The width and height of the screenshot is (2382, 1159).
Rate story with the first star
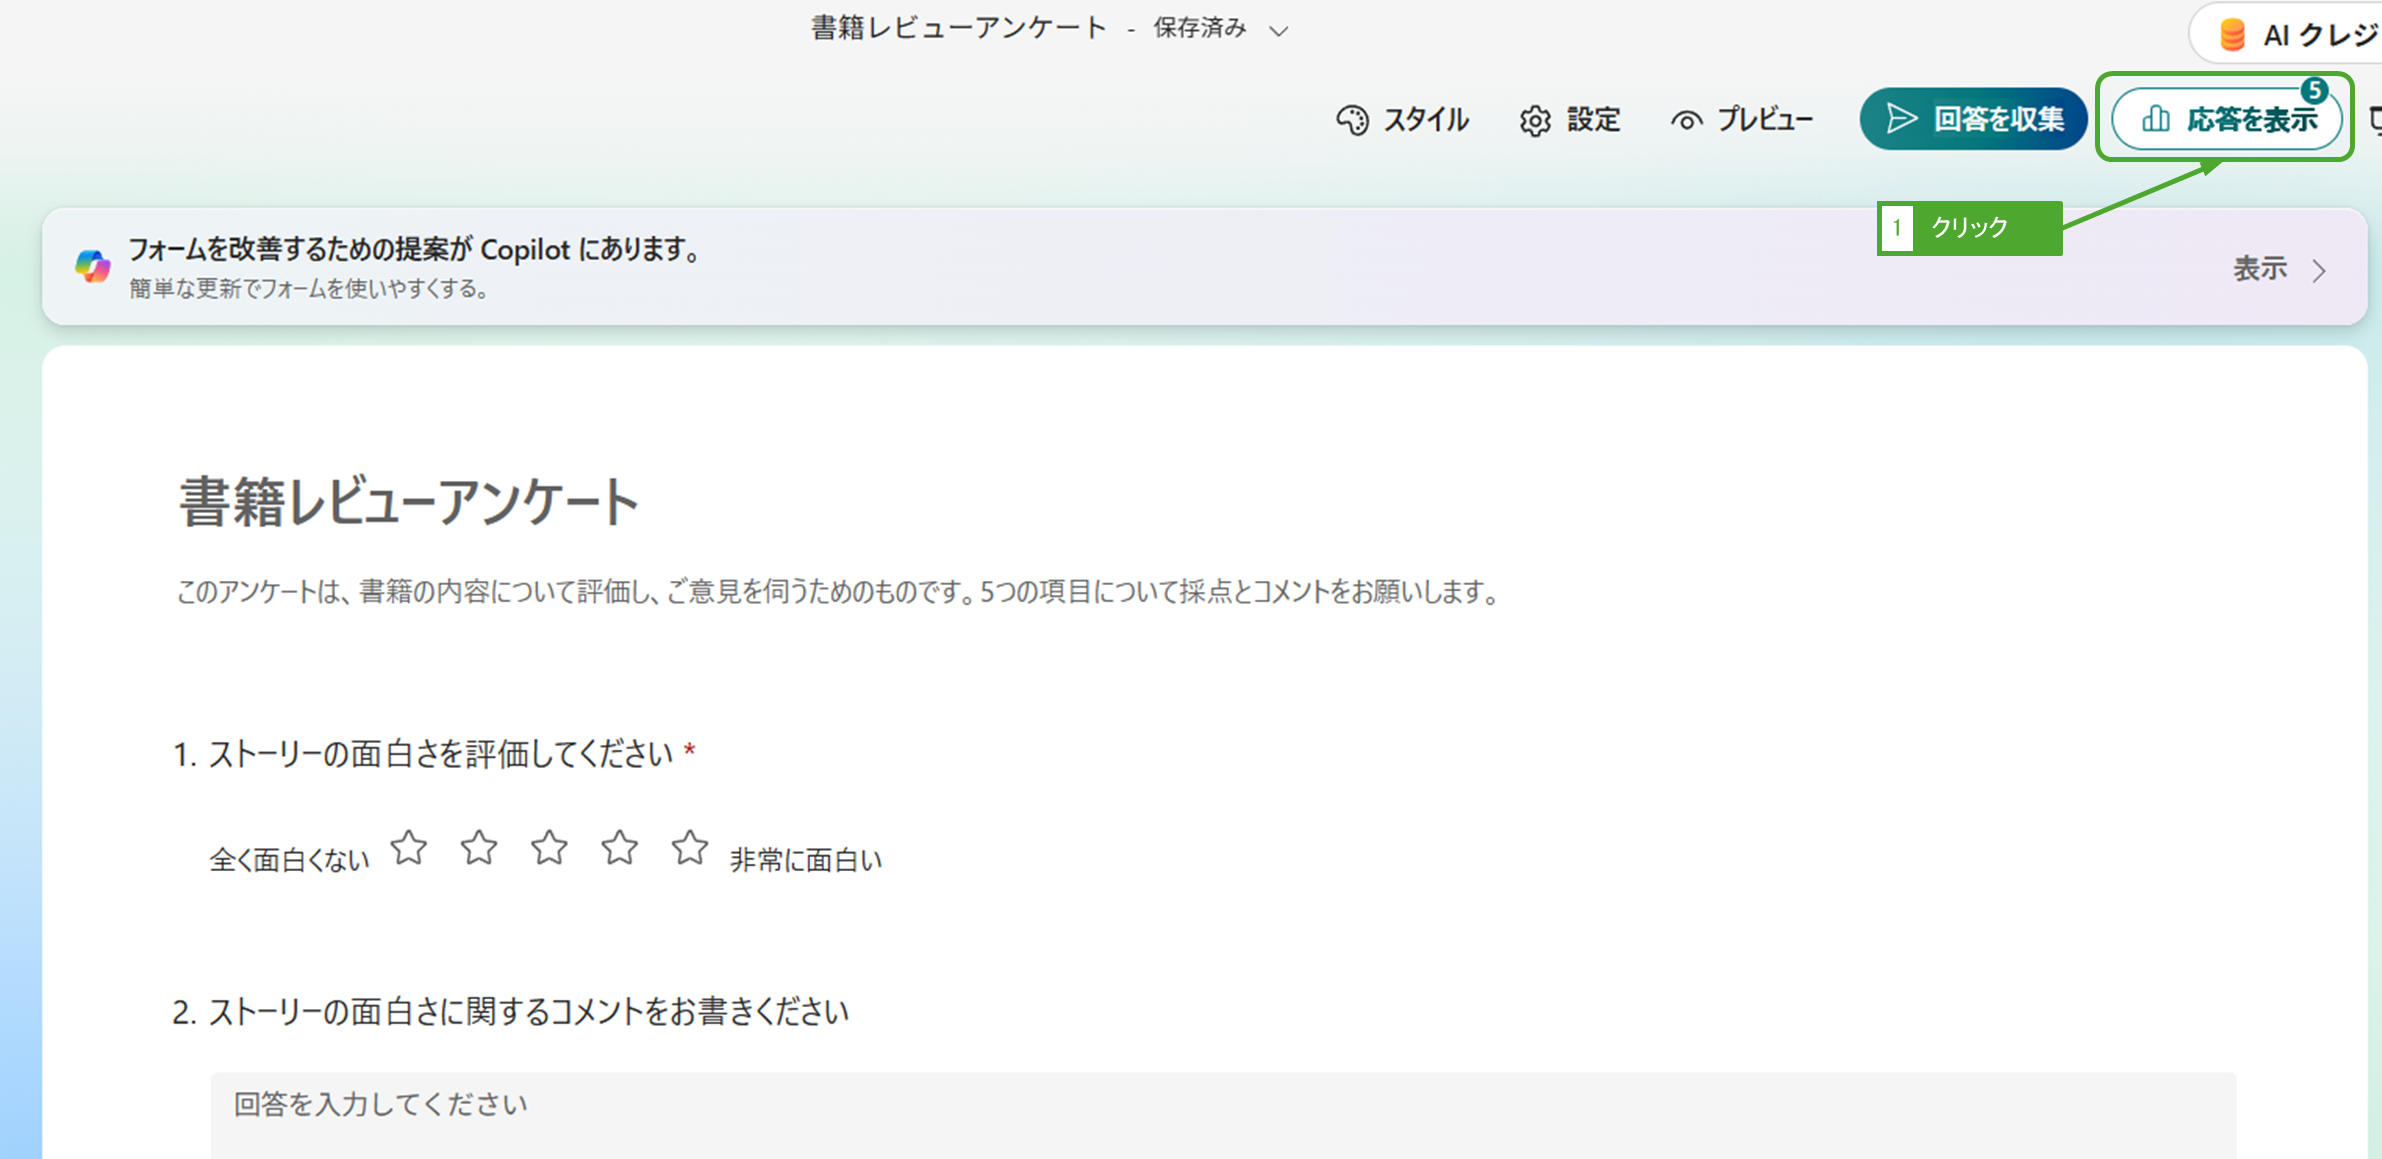pos(409,848)
